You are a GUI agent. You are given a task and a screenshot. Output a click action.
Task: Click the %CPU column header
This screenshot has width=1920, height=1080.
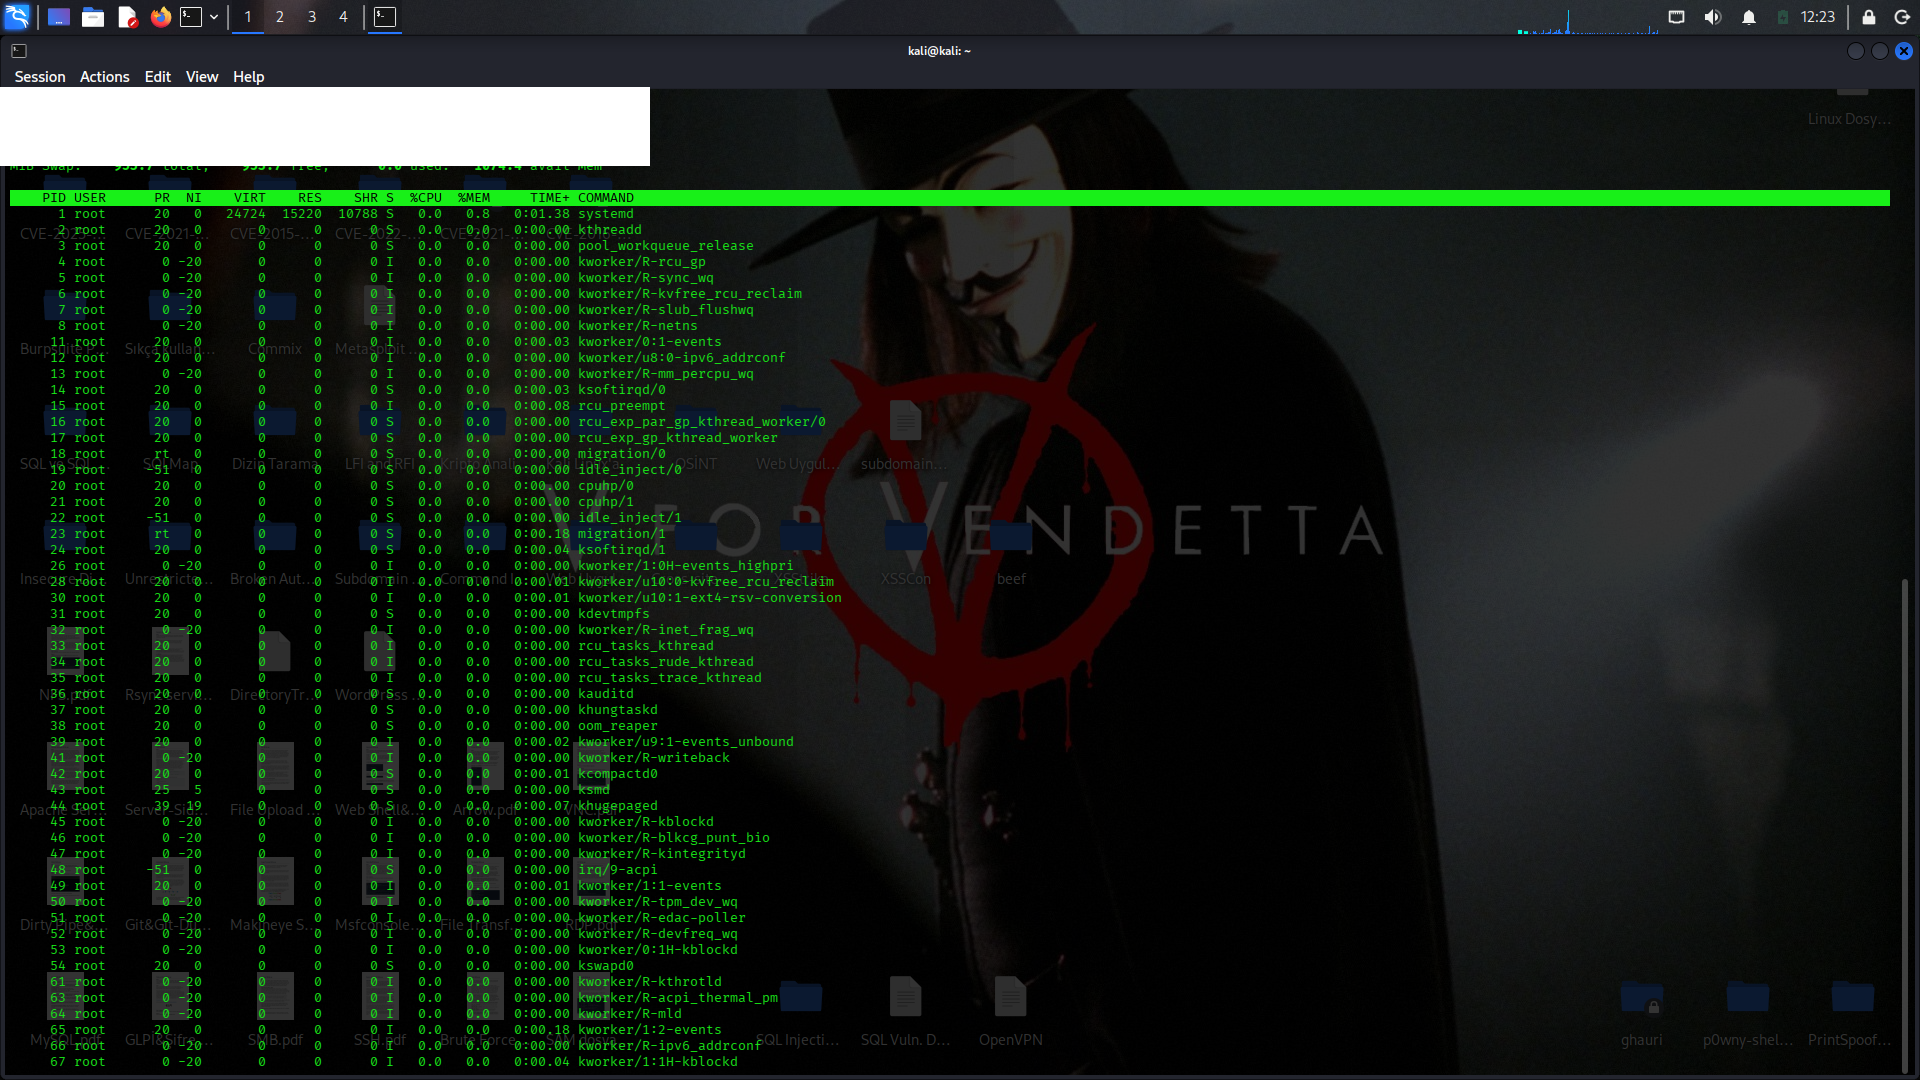click(426, 198)
